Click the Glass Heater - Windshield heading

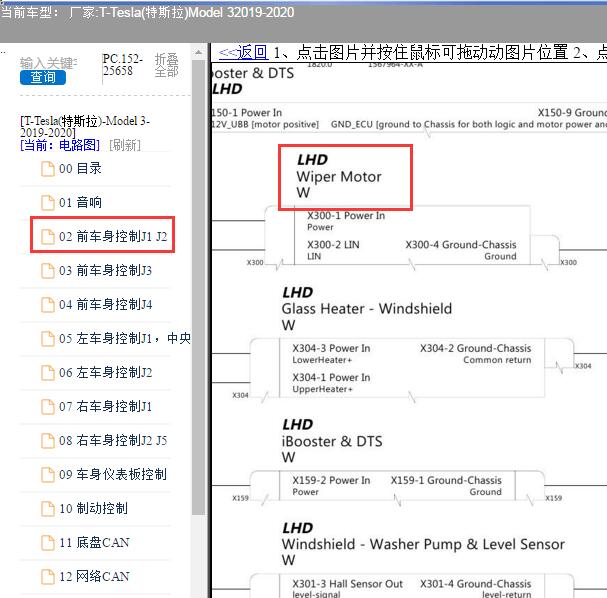click(367, 309)
